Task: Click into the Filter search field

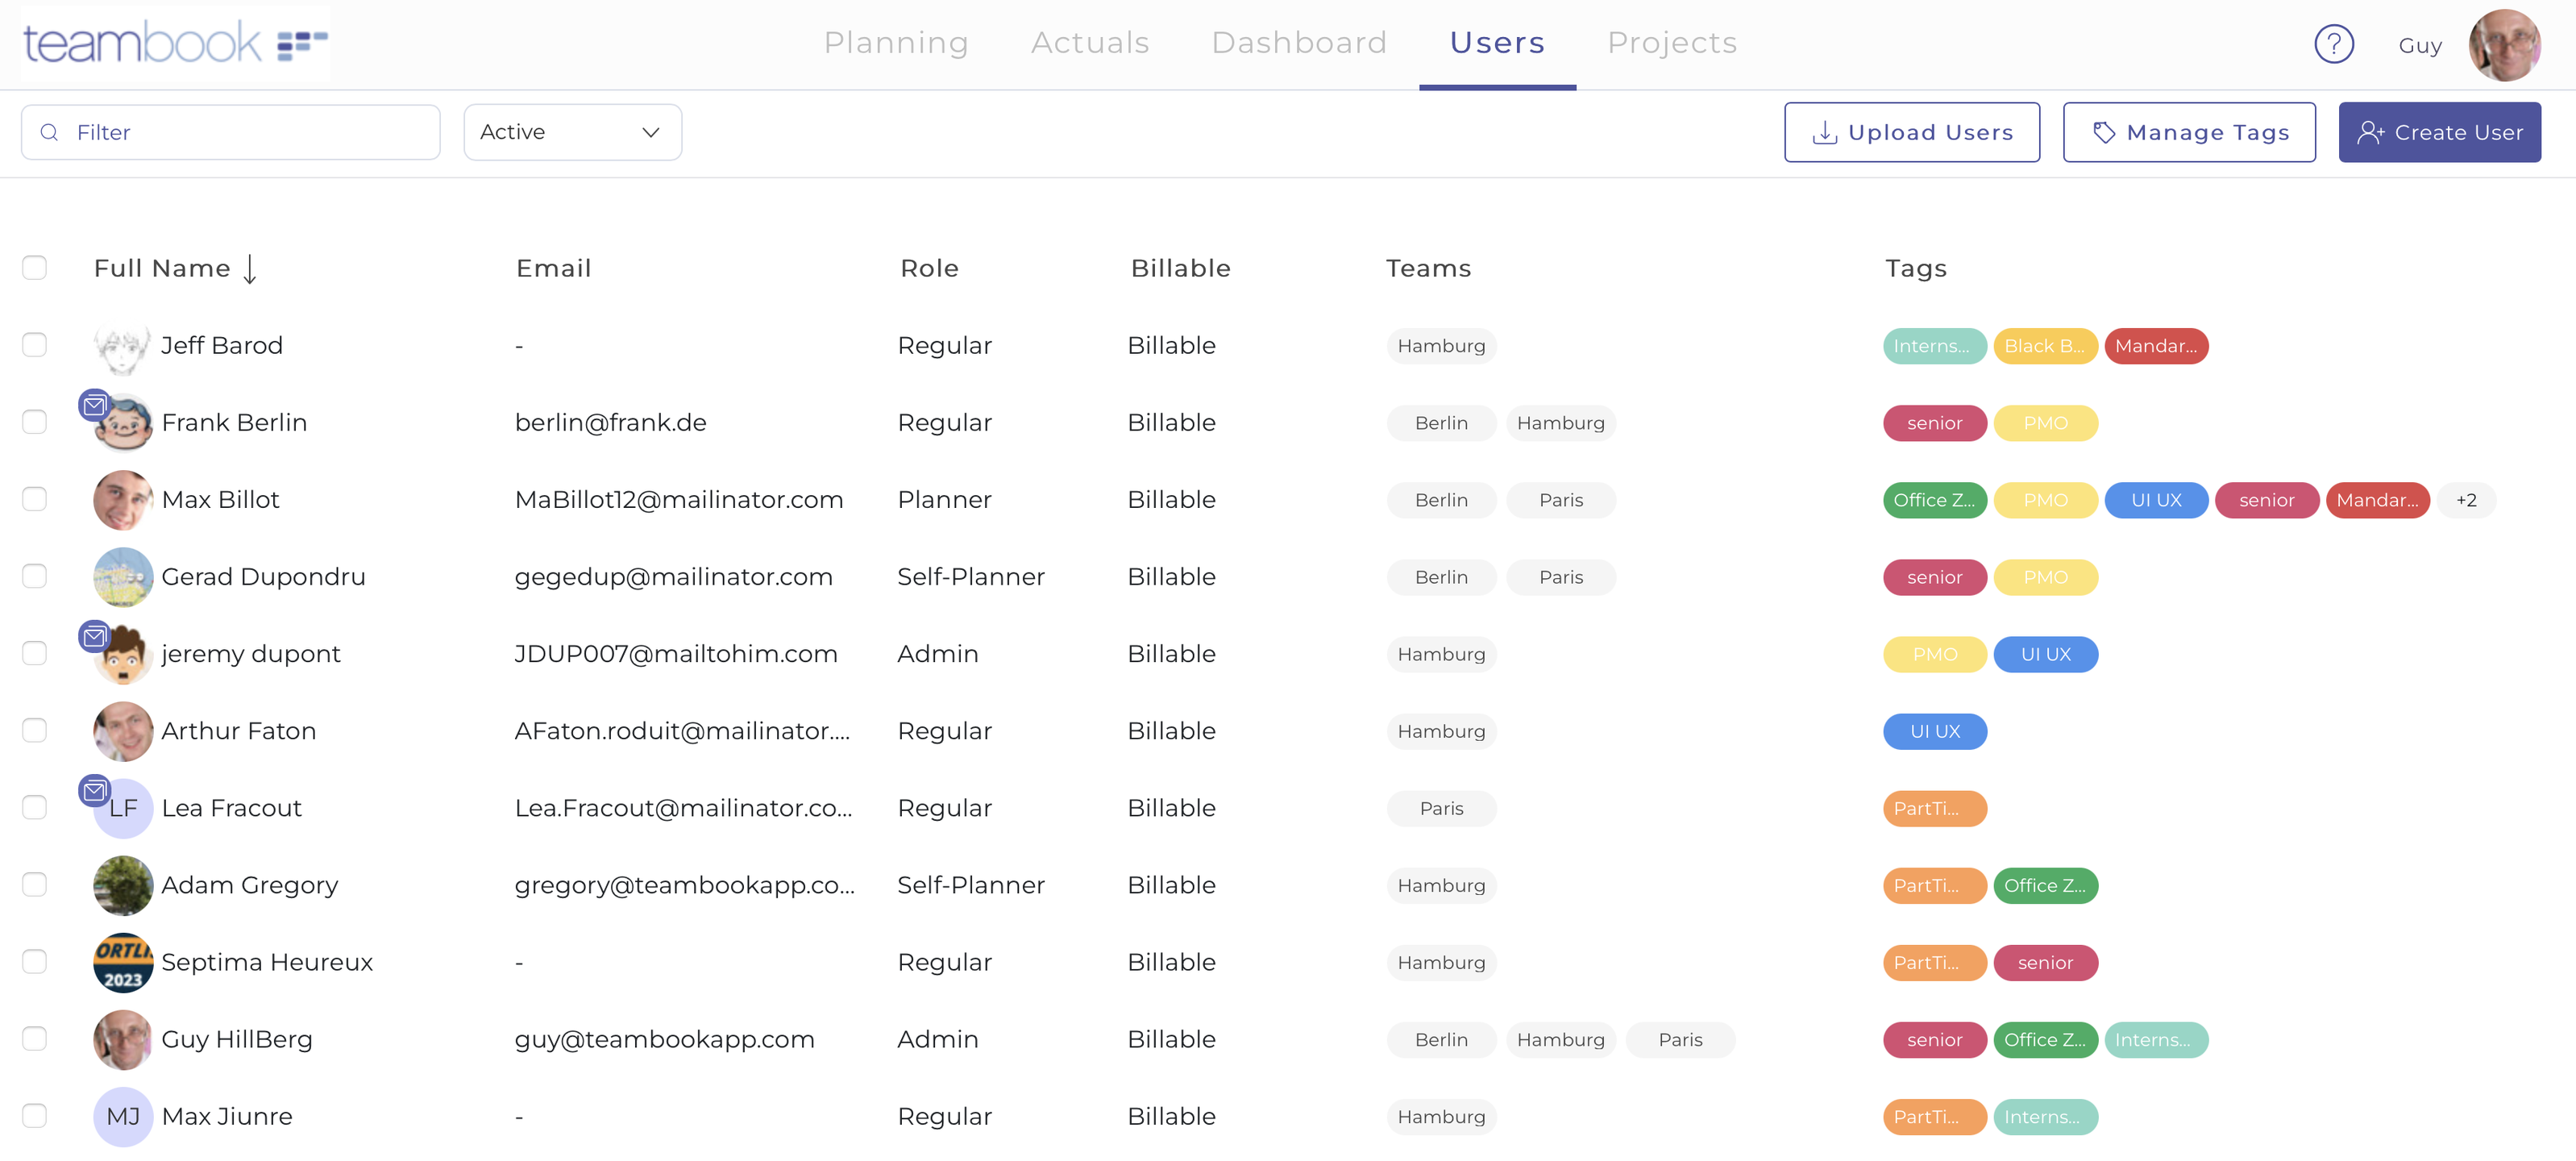Action: point(231,132)
